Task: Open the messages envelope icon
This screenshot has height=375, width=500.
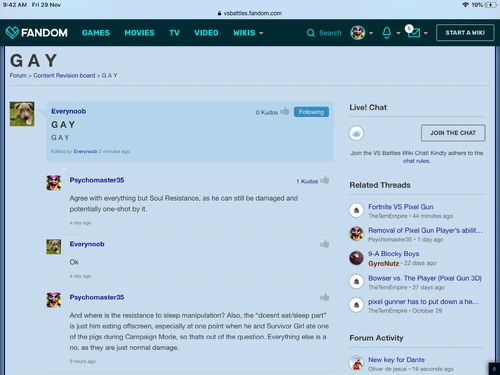Action: (413, 32)
